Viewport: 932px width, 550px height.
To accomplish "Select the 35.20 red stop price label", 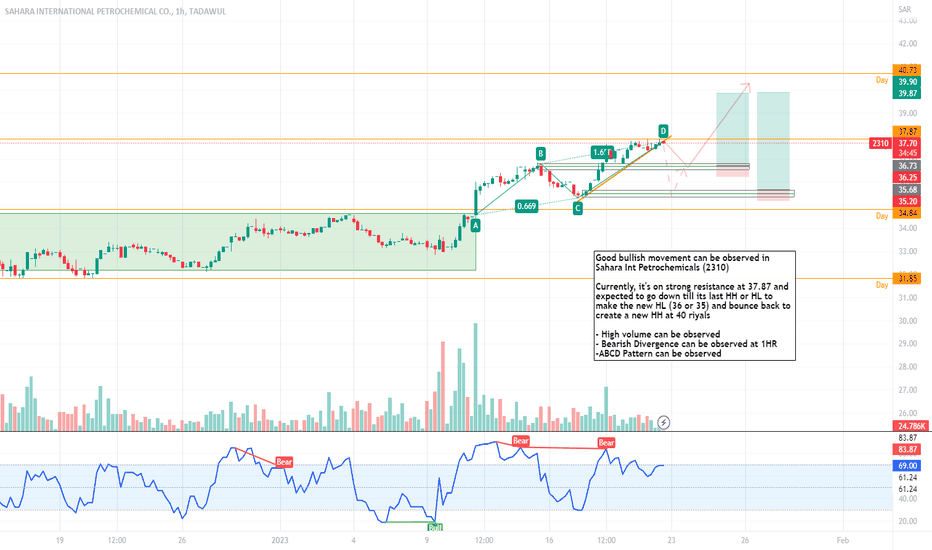I will click(x=907, y=202).
